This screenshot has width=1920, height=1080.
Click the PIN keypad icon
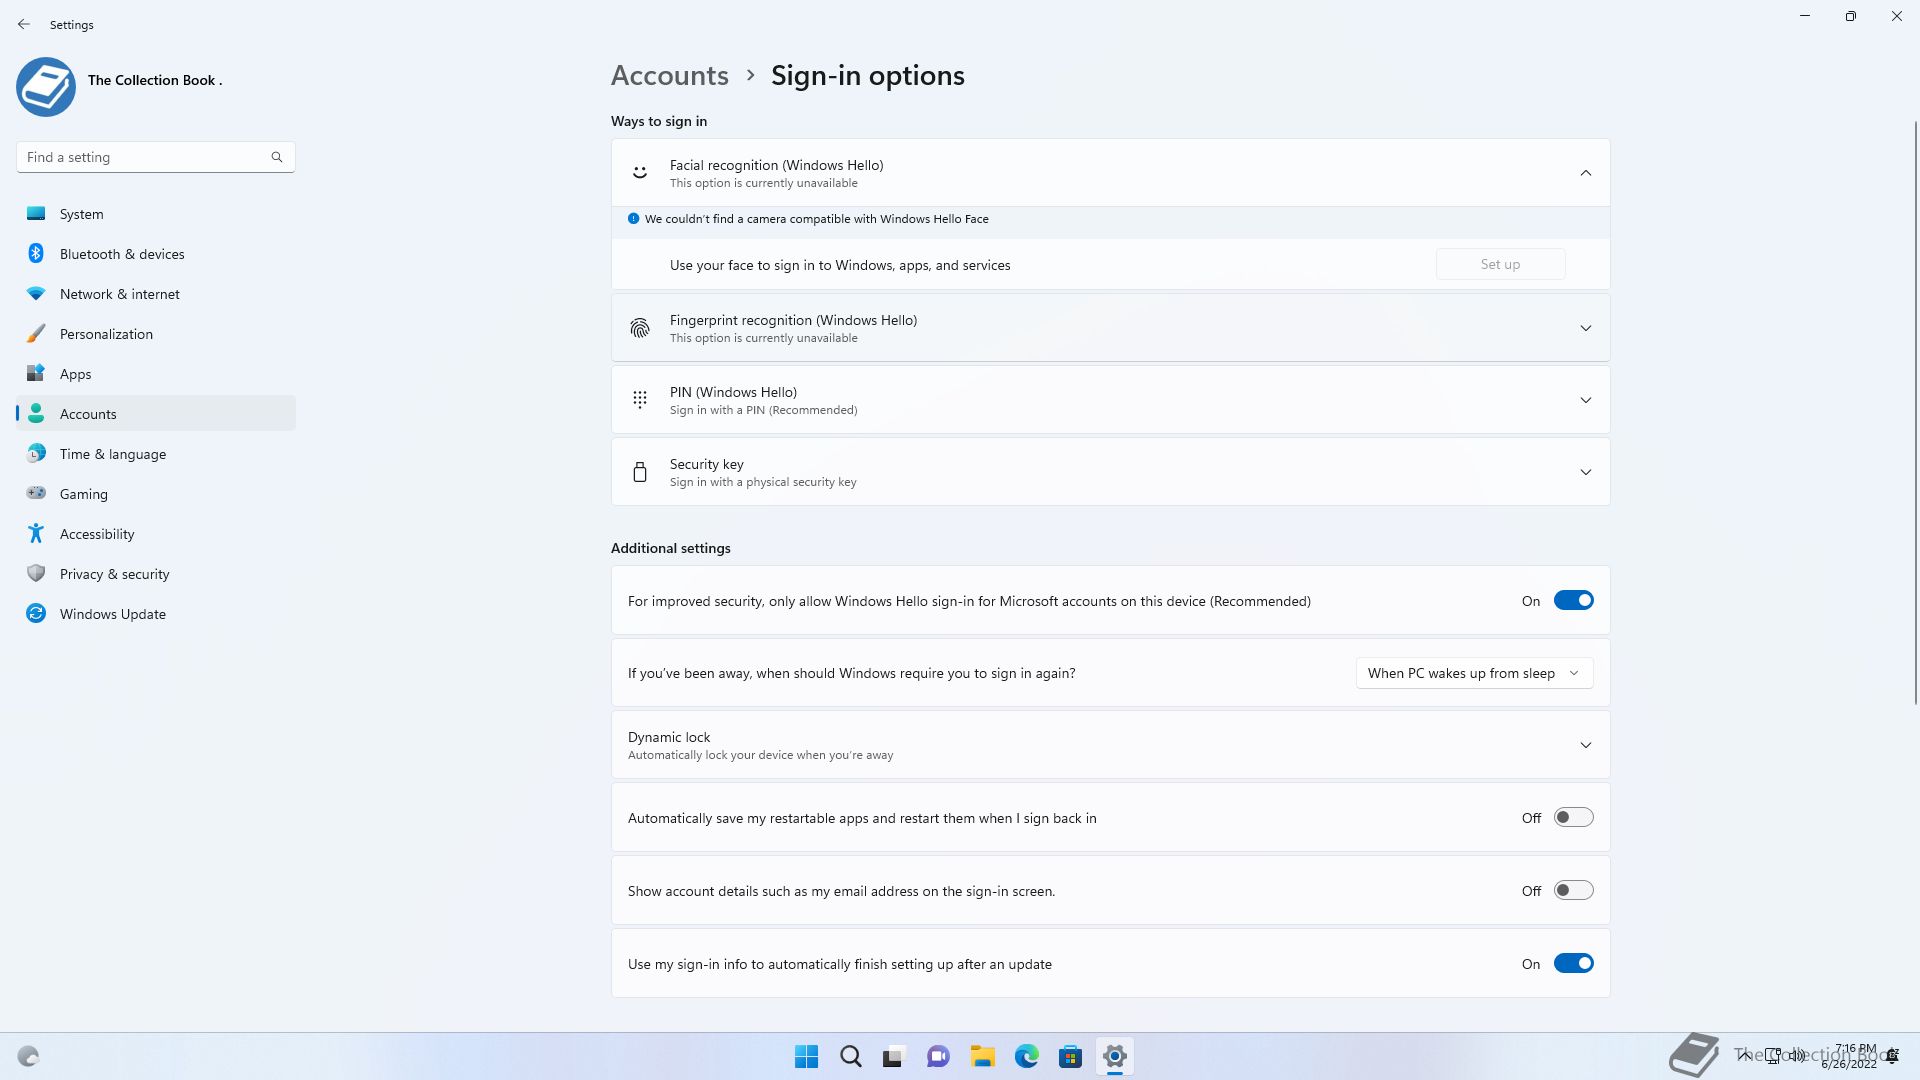640,400
